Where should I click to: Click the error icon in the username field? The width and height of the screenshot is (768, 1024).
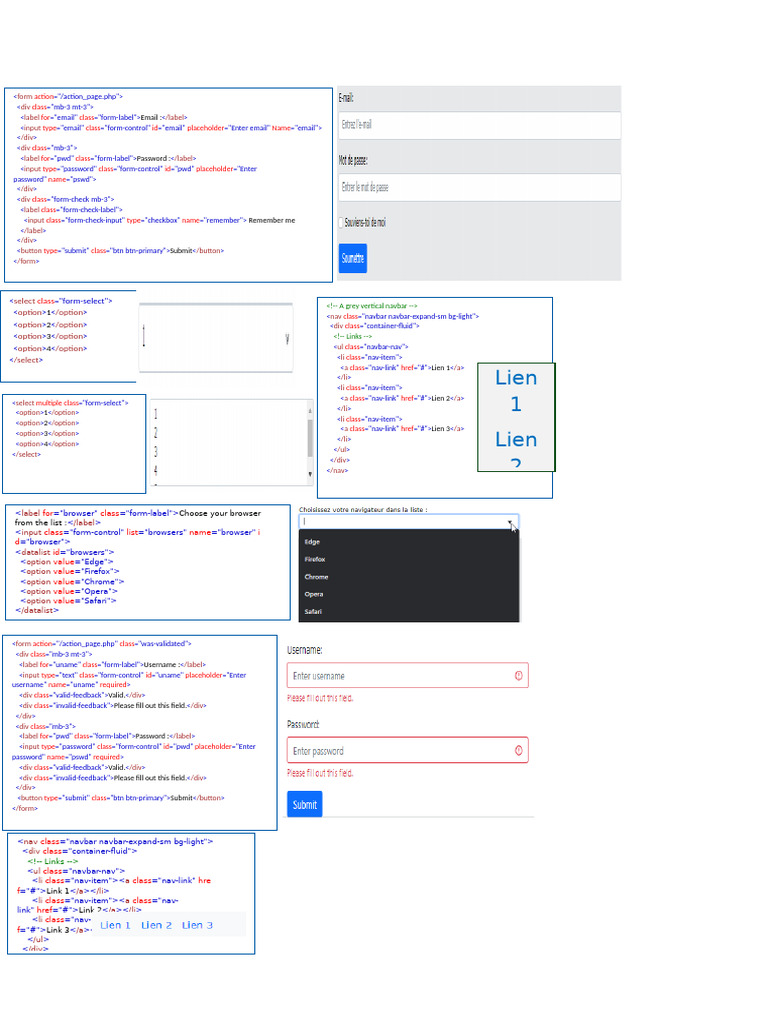tap(519, 676)
